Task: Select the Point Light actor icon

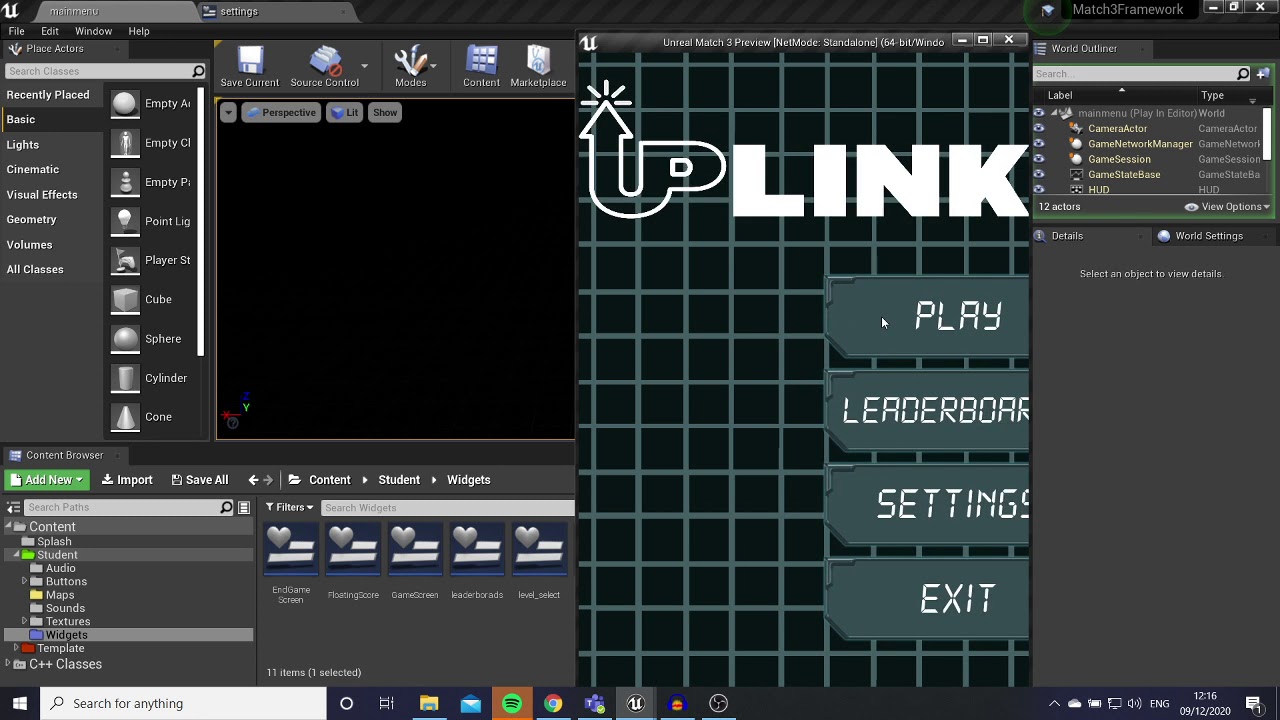Action: pyautogui.click(x=125, y=221)
